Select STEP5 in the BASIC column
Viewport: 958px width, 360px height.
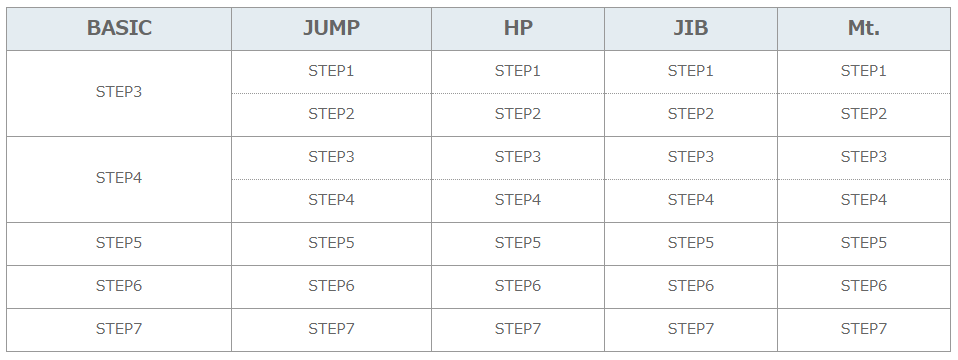coord(119,243)
